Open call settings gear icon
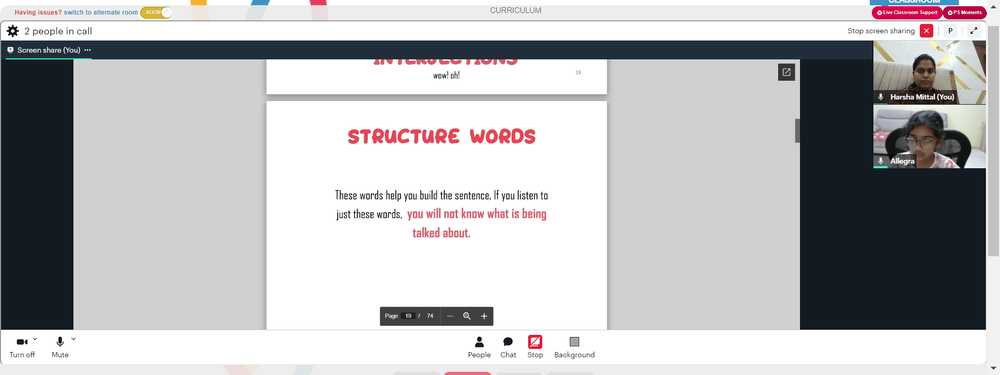The height and width of the screenshot is (375, 1000). tap(12, 31)
